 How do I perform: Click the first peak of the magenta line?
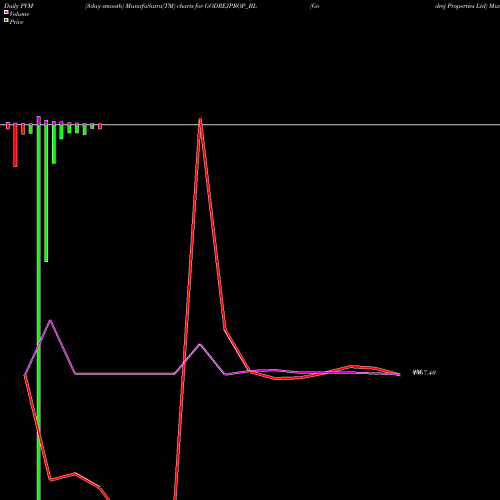(50, 320)
